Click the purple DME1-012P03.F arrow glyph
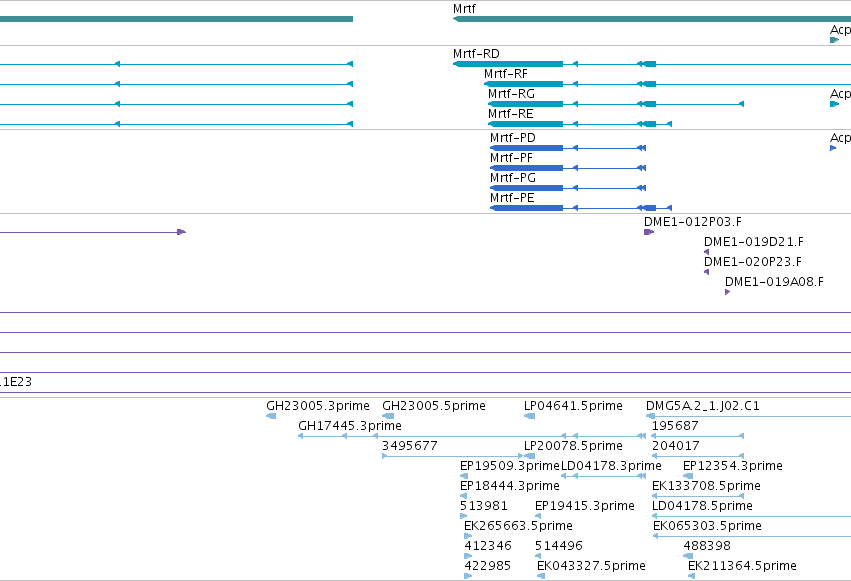Screen dimensions: 851x581 649,232
